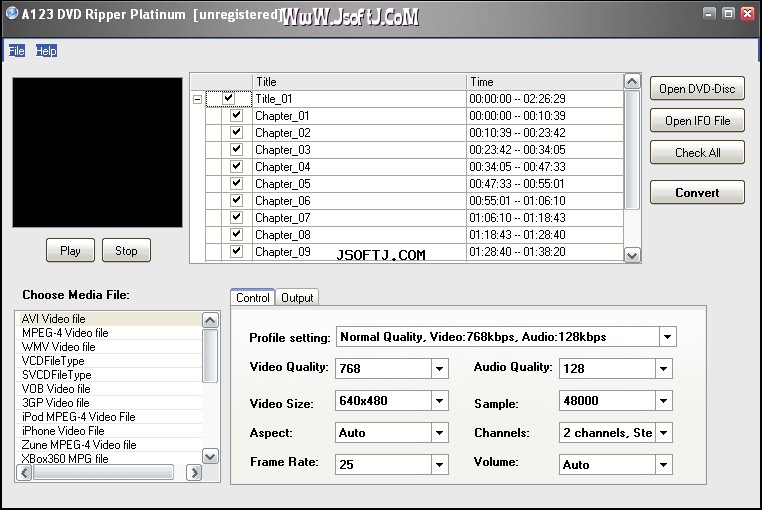Image resolution: width=762 pixels, height=510 pixels.
Task: Open the Profile setting dropdown
Action: pyautogui.click(x=667, y=336)
